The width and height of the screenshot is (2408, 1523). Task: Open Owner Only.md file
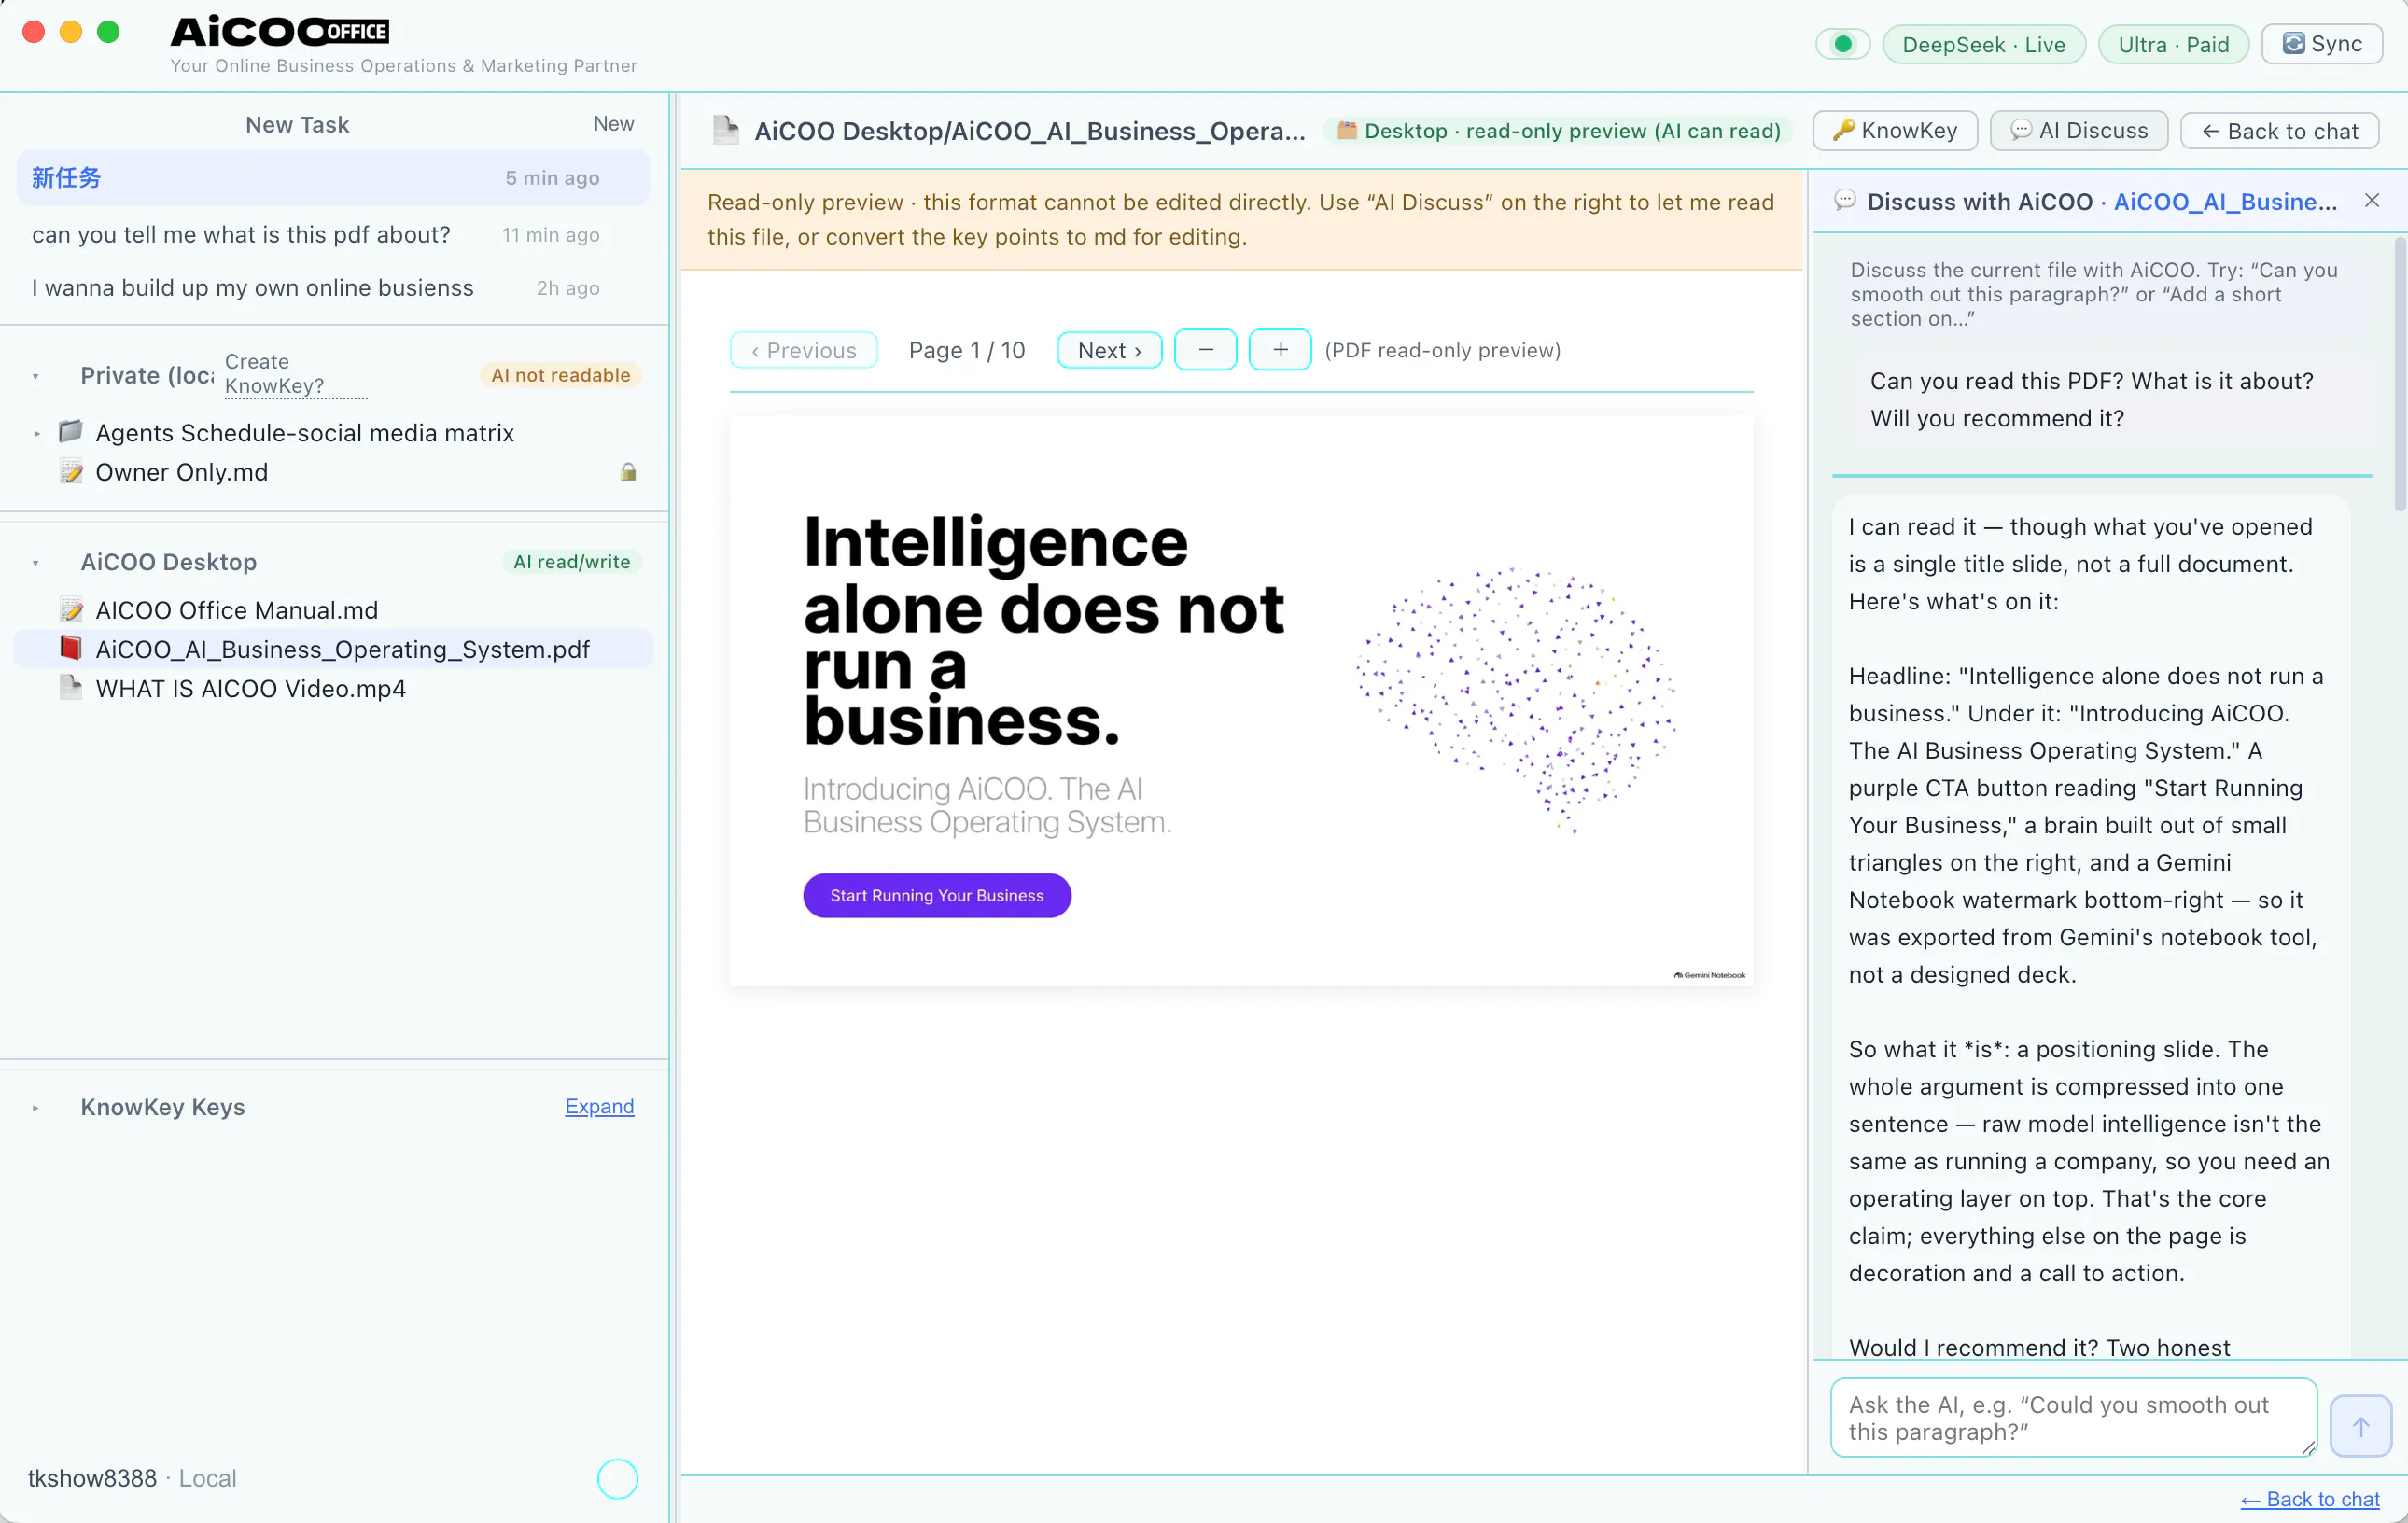coord(181,472)
